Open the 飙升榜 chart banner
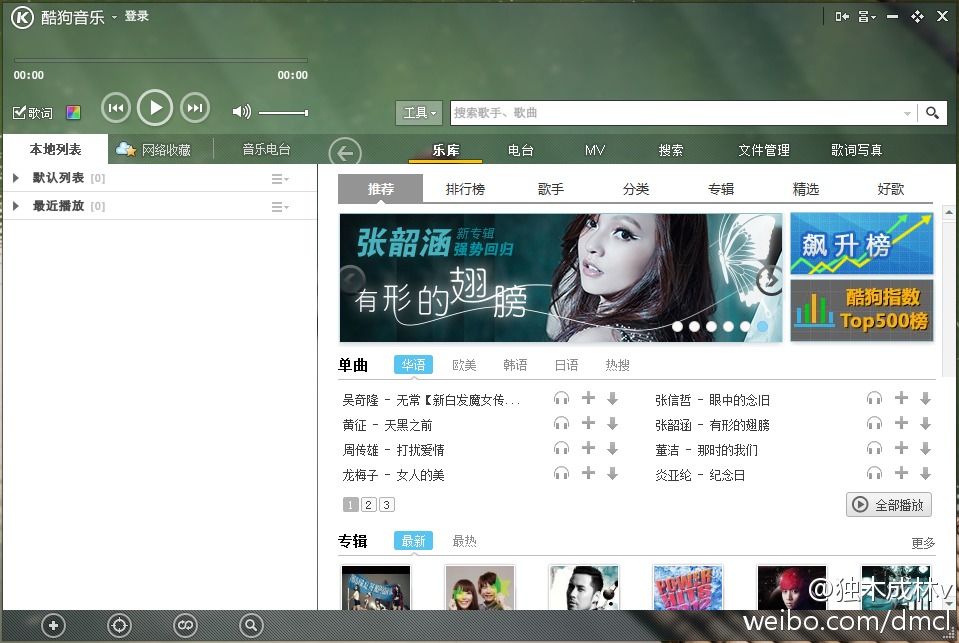The width and height of the screenshot is (959, 643). coord(862,243)
